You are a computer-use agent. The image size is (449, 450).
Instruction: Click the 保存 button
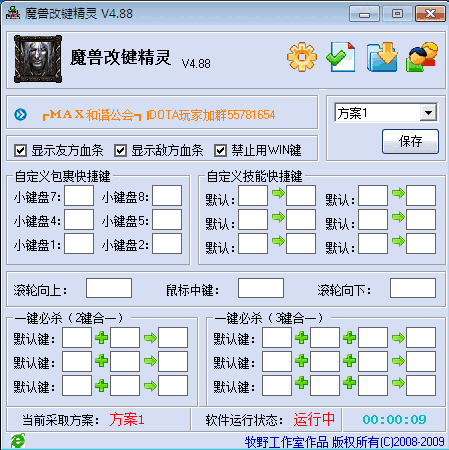410,142
